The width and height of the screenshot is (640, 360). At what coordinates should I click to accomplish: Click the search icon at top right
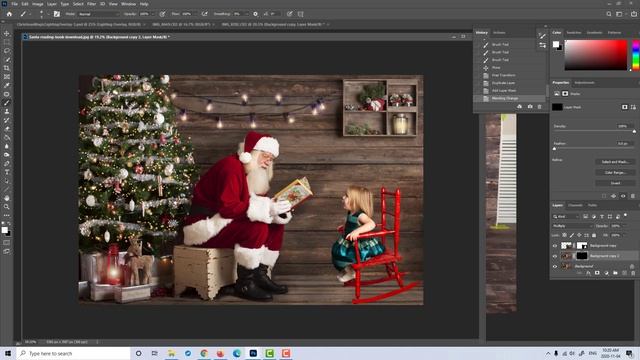(609, 14)
